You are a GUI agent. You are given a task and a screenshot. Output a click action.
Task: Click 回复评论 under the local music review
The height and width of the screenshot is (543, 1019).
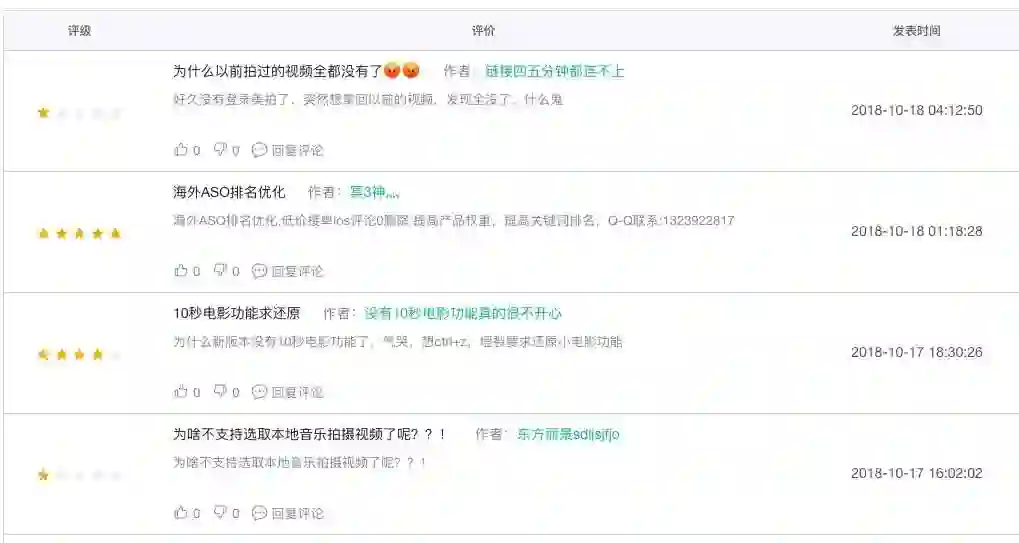tap(297, 513)
